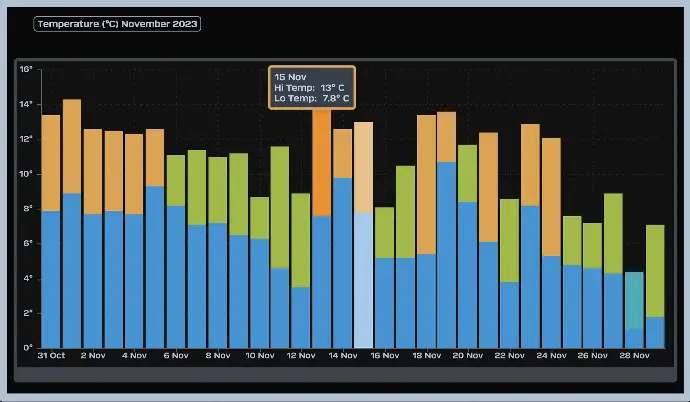The image size is (690, 402).
Task: Select the teal bar segment for 28 Nov
Action: coord(634,300)
